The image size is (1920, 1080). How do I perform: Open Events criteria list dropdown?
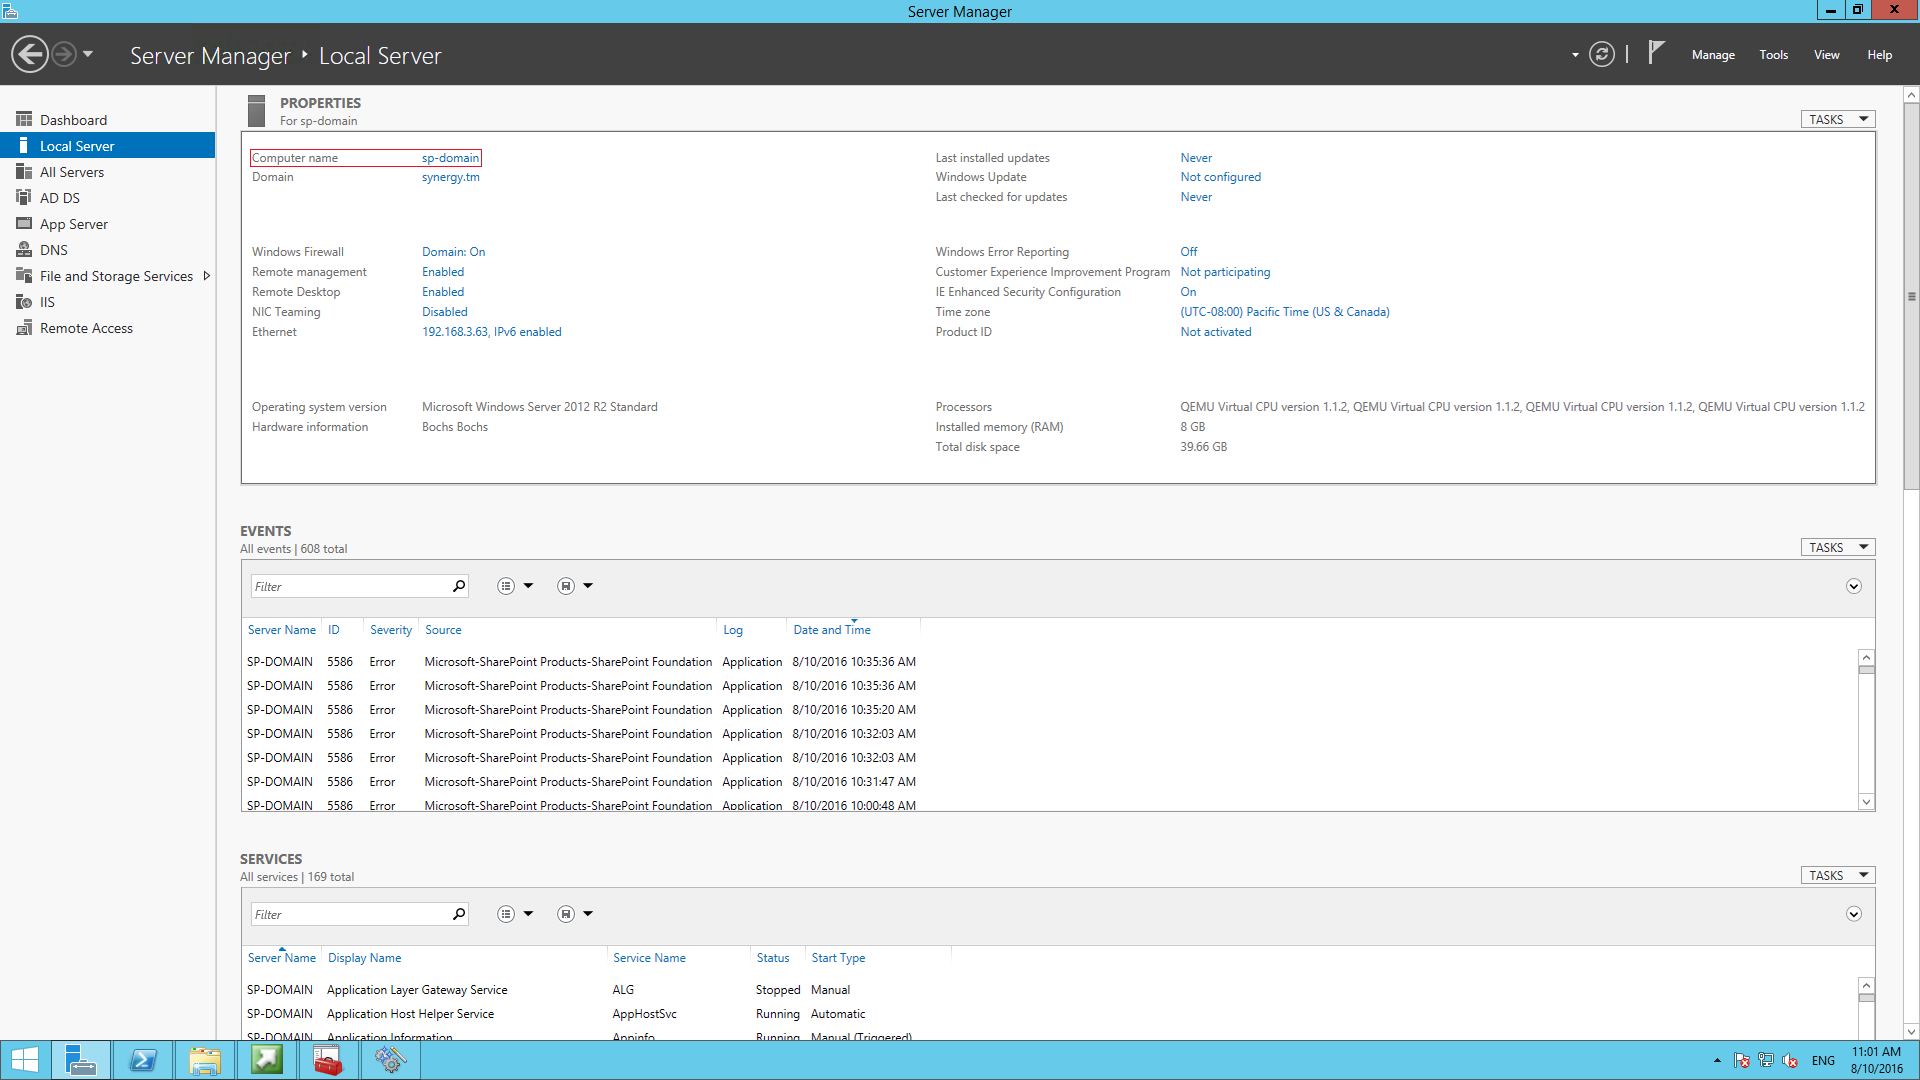coord(515,586)
